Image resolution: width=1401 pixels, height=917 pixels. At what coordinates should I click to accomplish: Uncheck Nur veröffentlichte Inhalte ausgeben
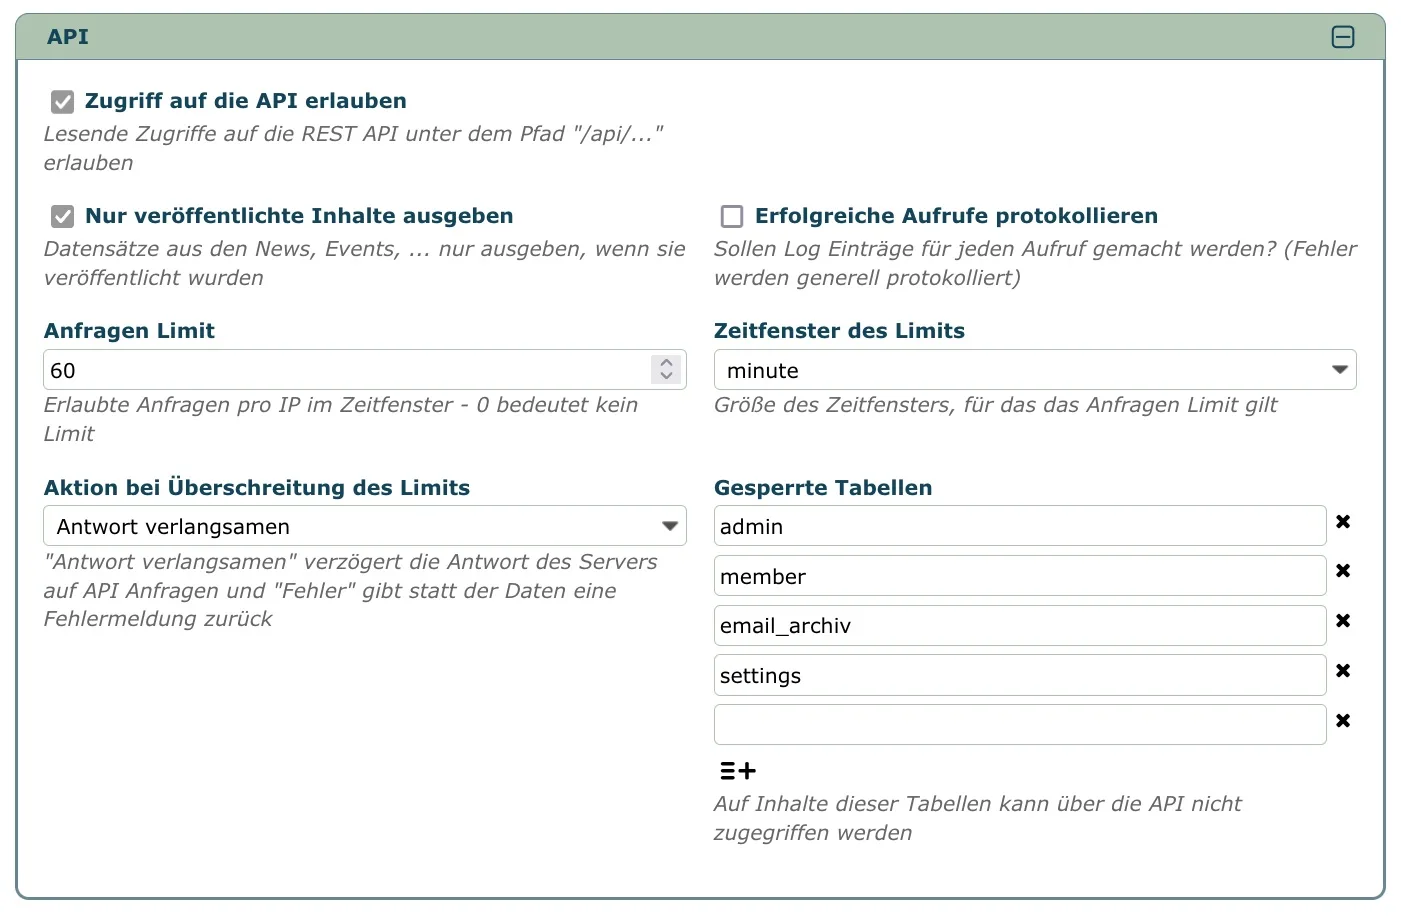point(63,216)
